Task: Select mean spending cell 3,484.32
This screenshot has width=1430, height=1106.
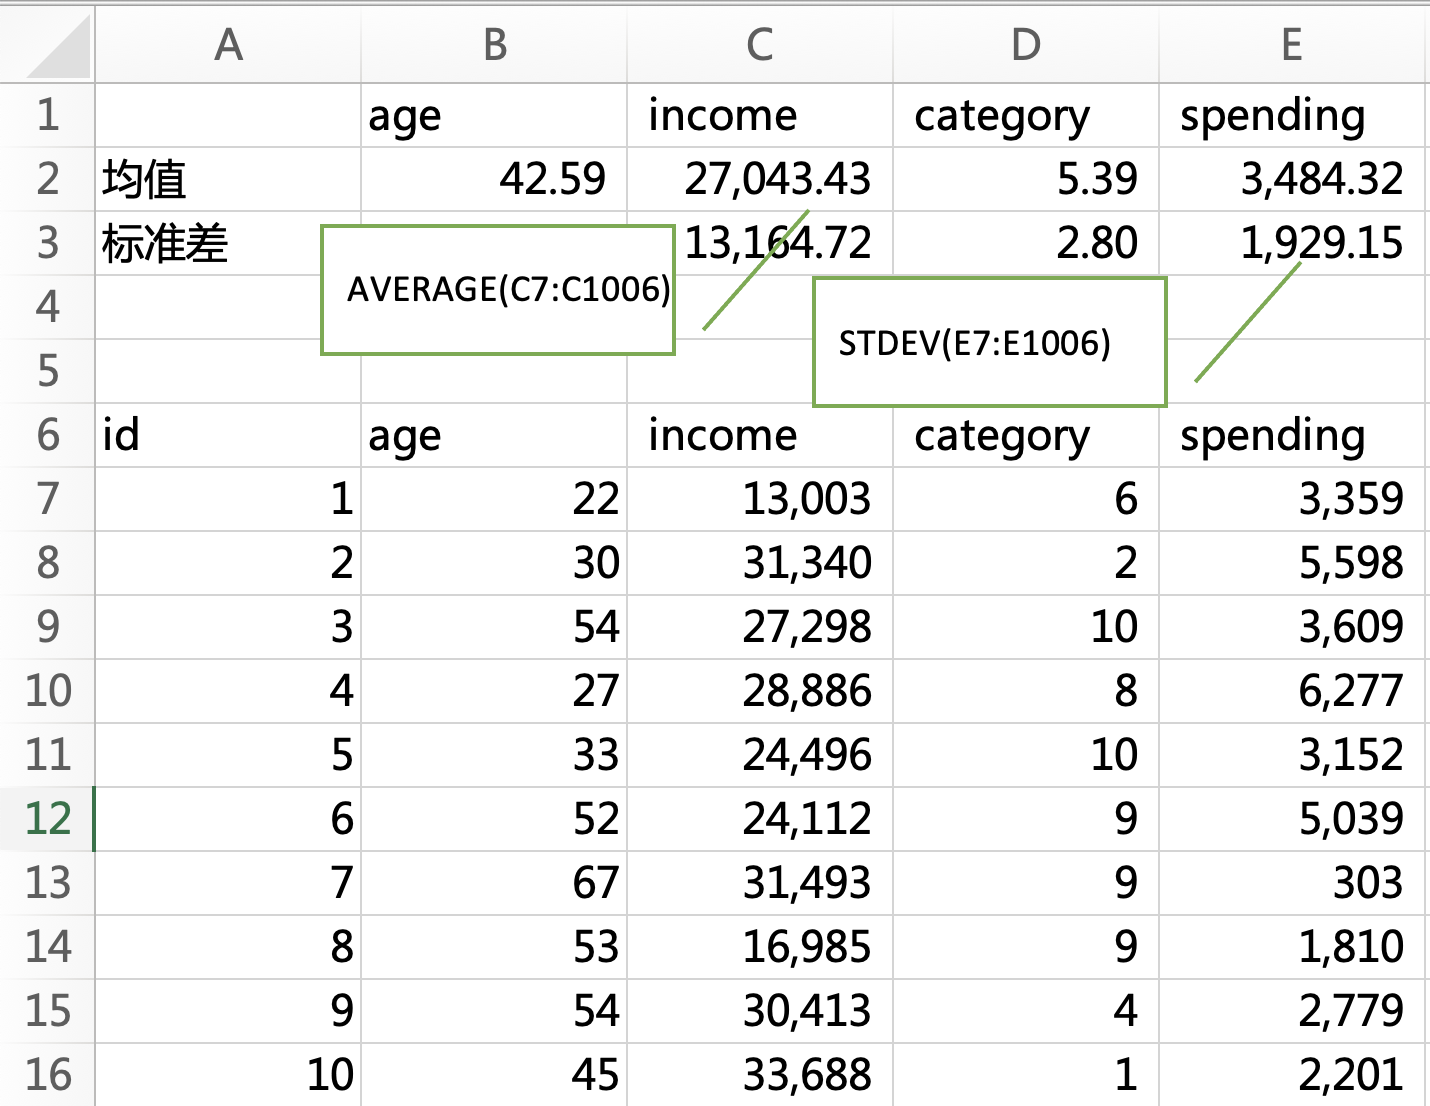Action: (x=1292, y=179)
